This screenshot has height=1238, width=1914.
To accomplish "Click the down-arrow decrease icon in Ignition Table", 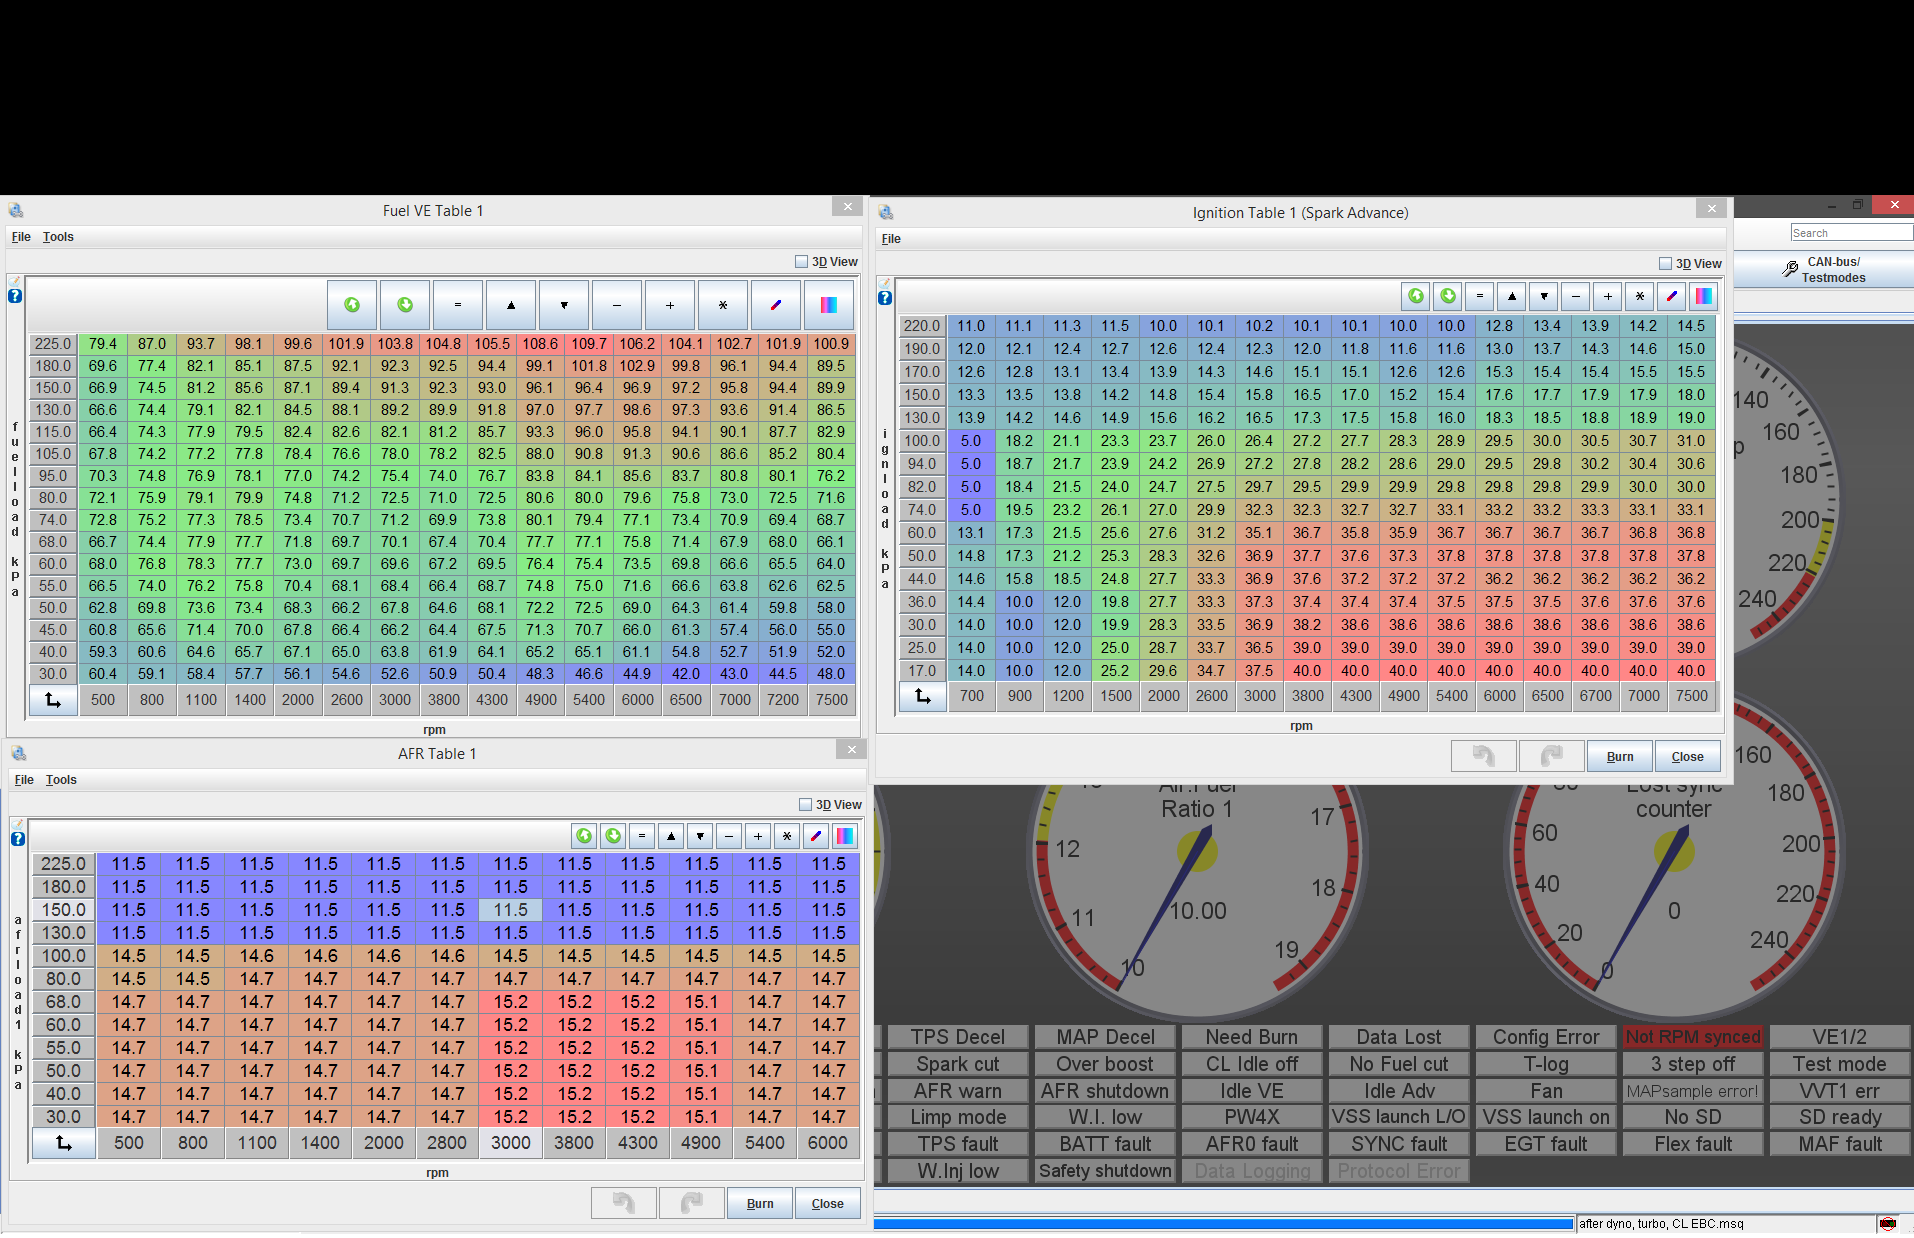I will point(1543,296).
